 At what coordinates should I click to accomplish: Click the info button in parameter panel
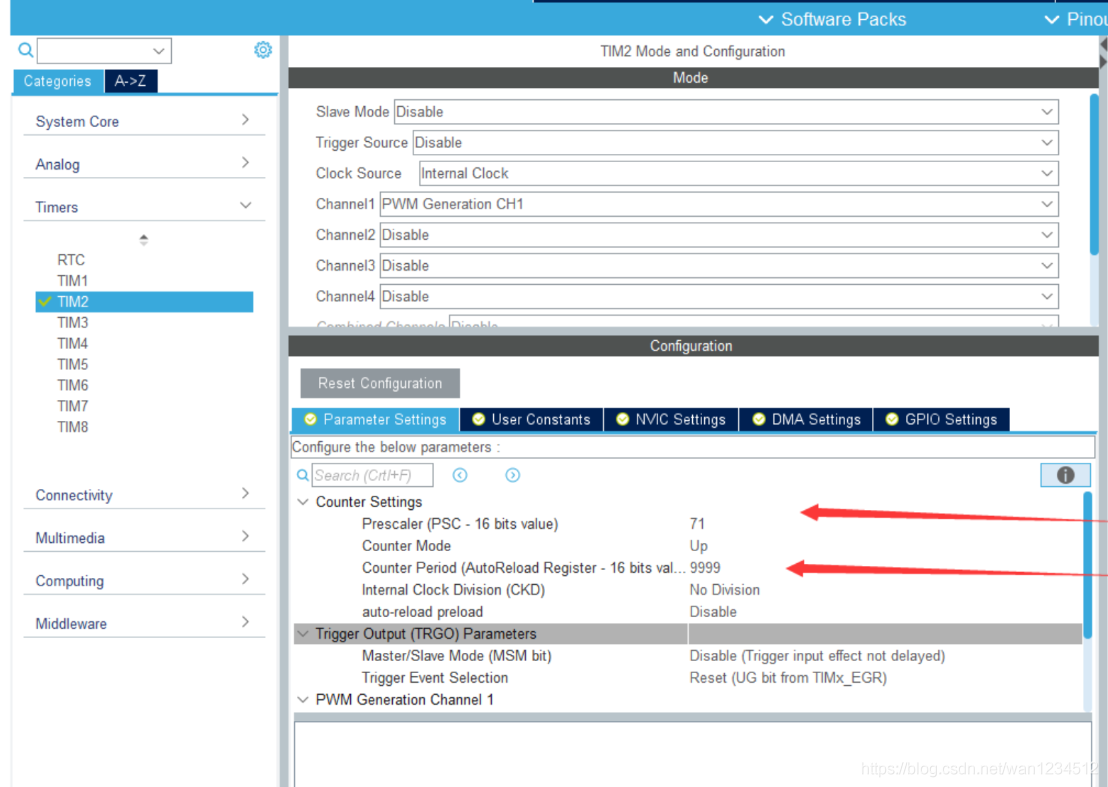pyautogui.click(x=1065, y=475)
